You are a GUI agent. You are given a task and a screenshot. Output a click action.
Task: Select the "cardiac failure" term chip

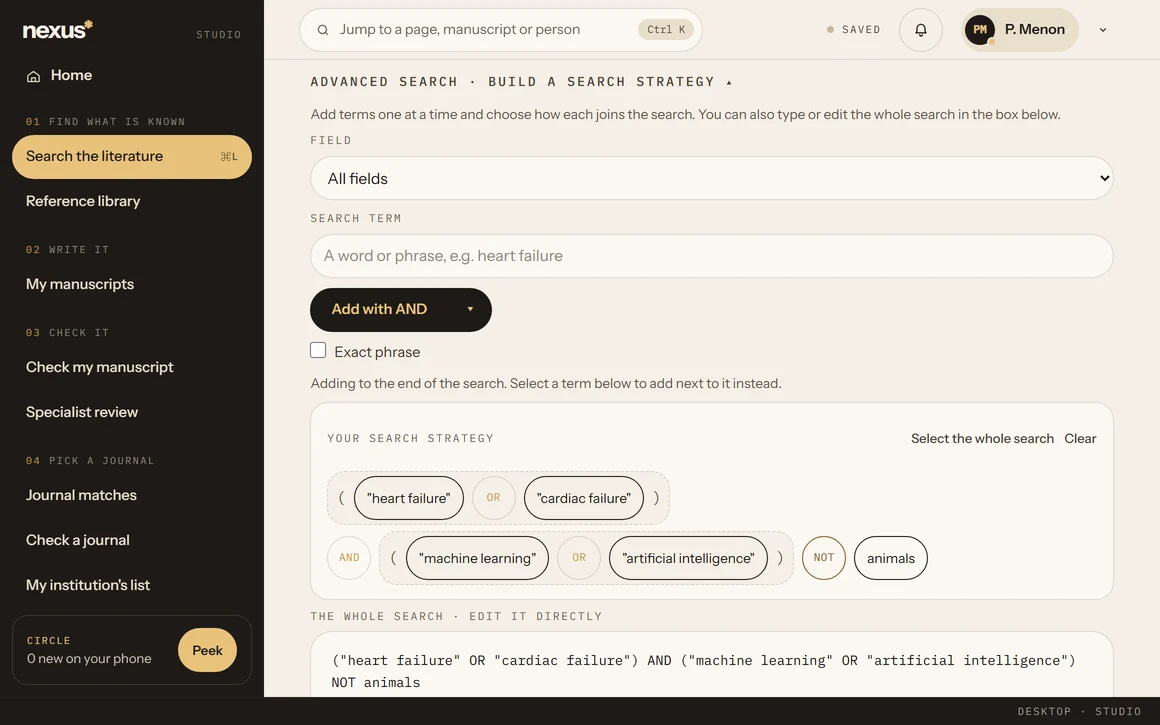coord(584,498)
